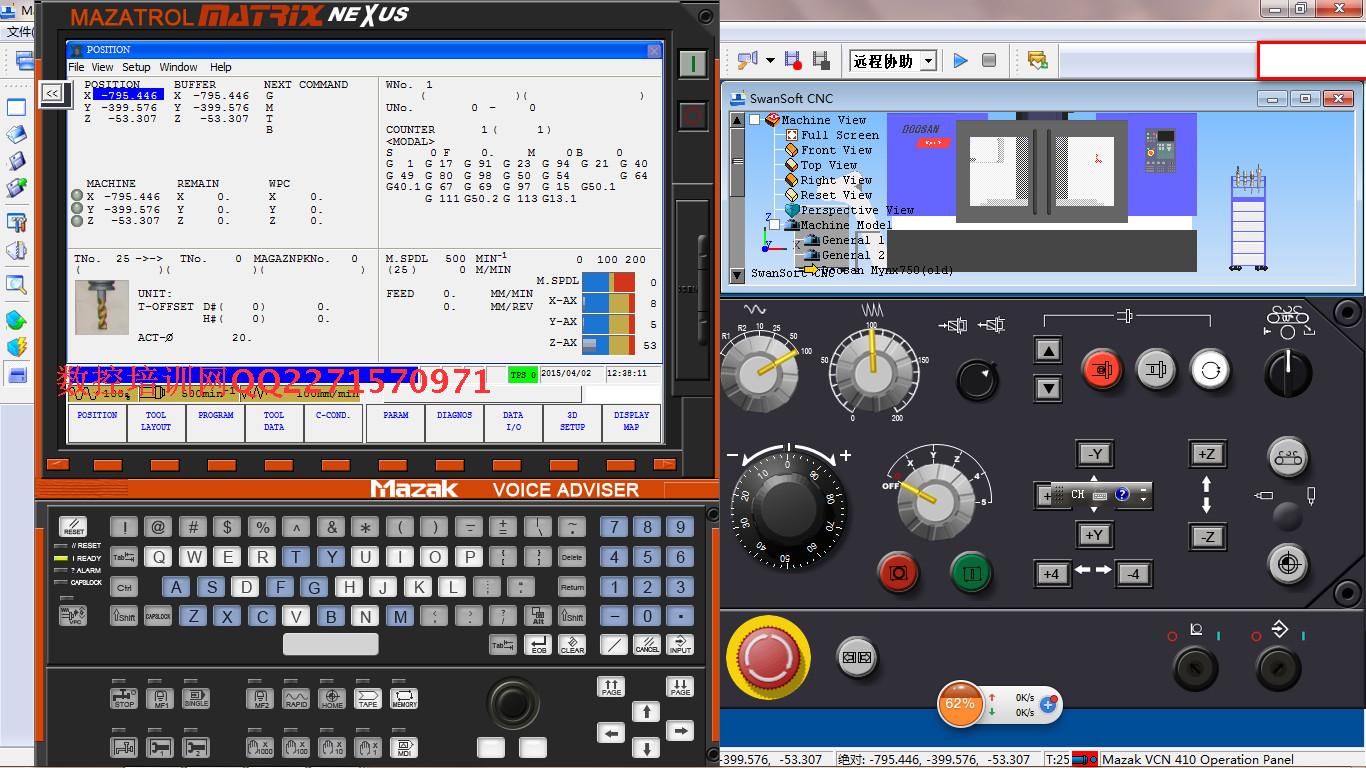Toggle the red spindle stop round button

pos(1103,370)
